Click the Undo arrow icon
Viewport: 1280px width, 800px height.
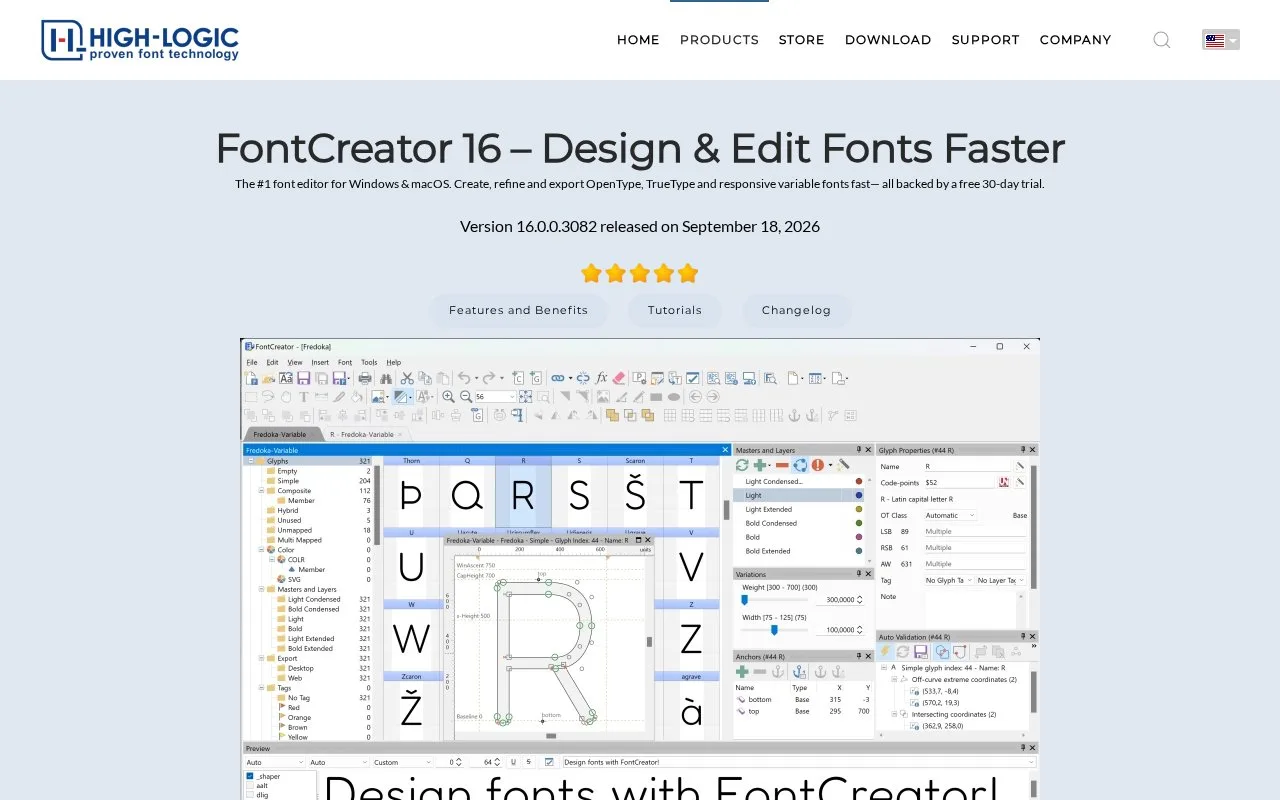464,378
